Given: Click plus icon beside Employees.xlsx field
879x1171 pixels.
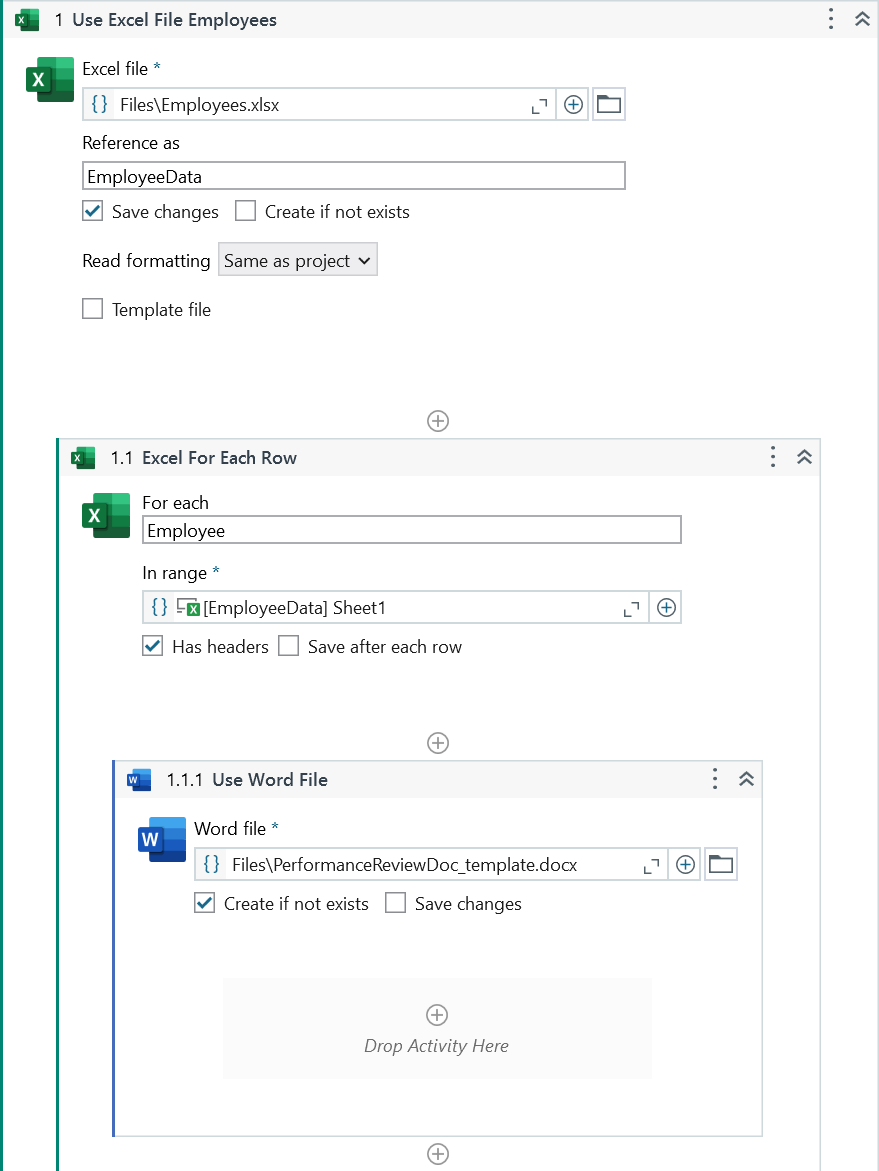Looking at the screenshot, I should [x=573, y=104].
